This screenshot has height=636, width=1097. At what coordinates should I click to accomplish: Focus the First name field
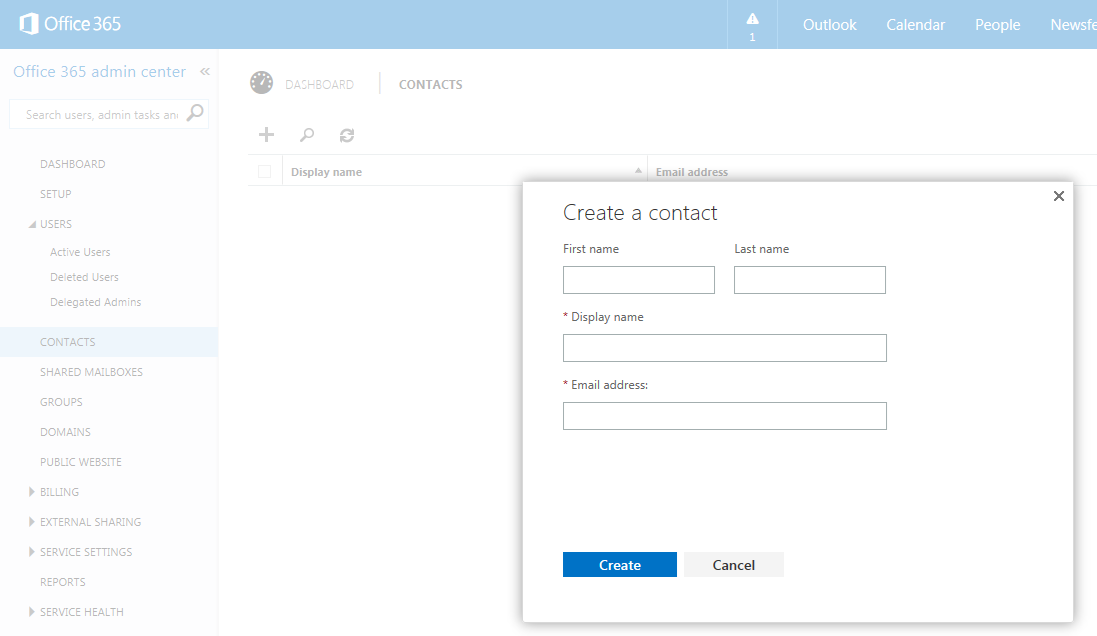(x=639, y=280)
